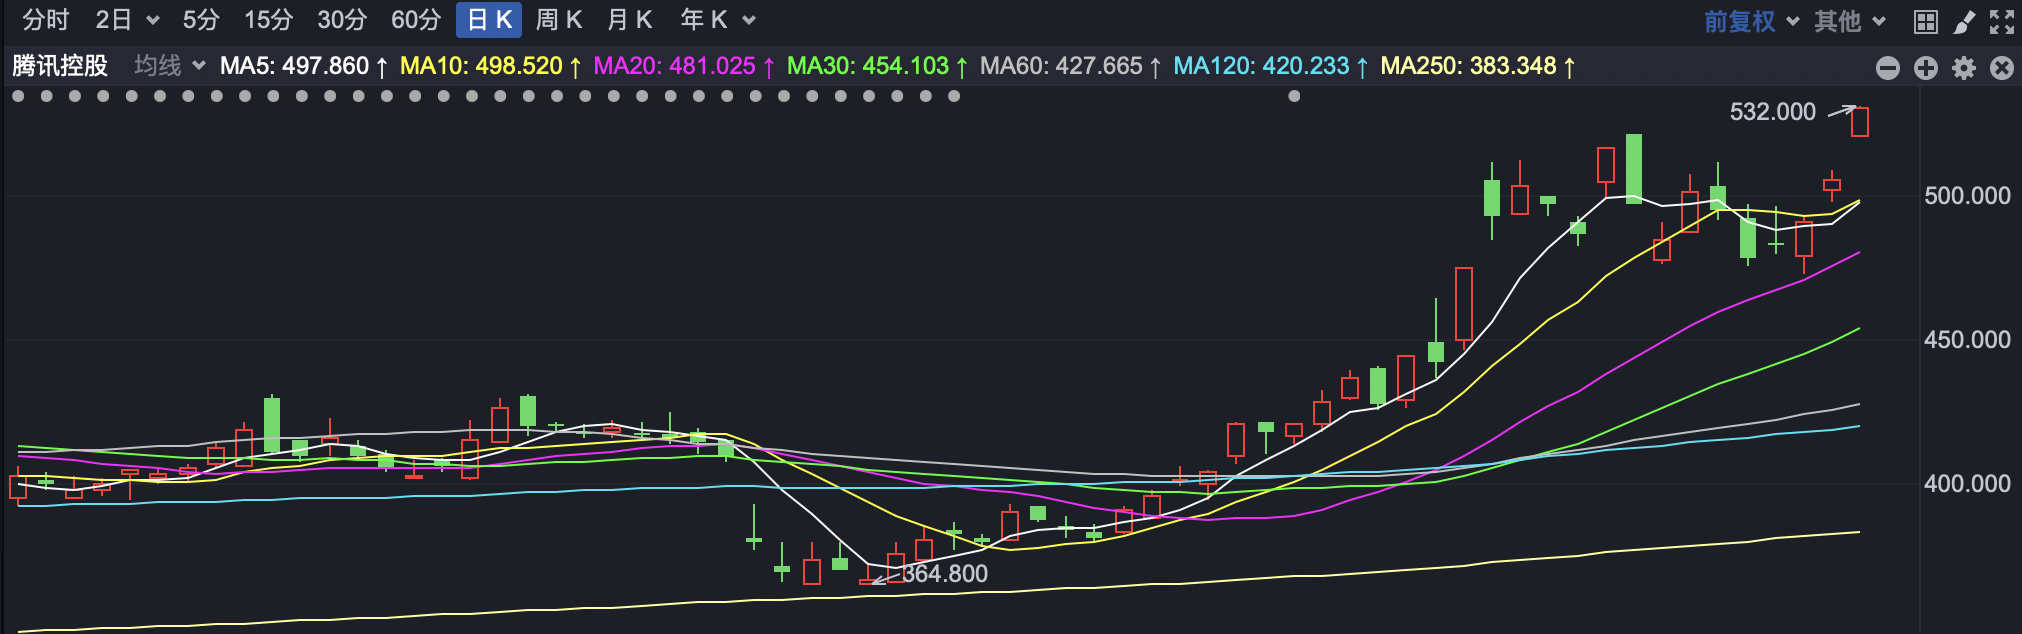This screenshot has width=2022, height=634.
Task: Click the 364.800 low price annotation
Action: click(x=945, y=574)
